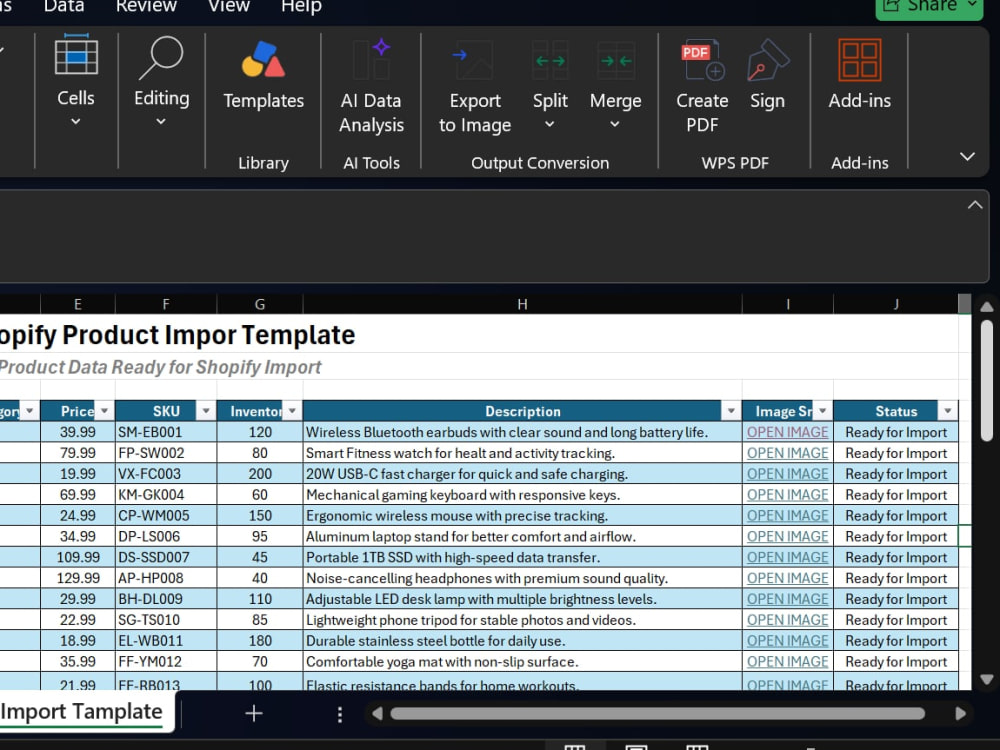Select the Shopify Product Import Template title

[177, 335]
